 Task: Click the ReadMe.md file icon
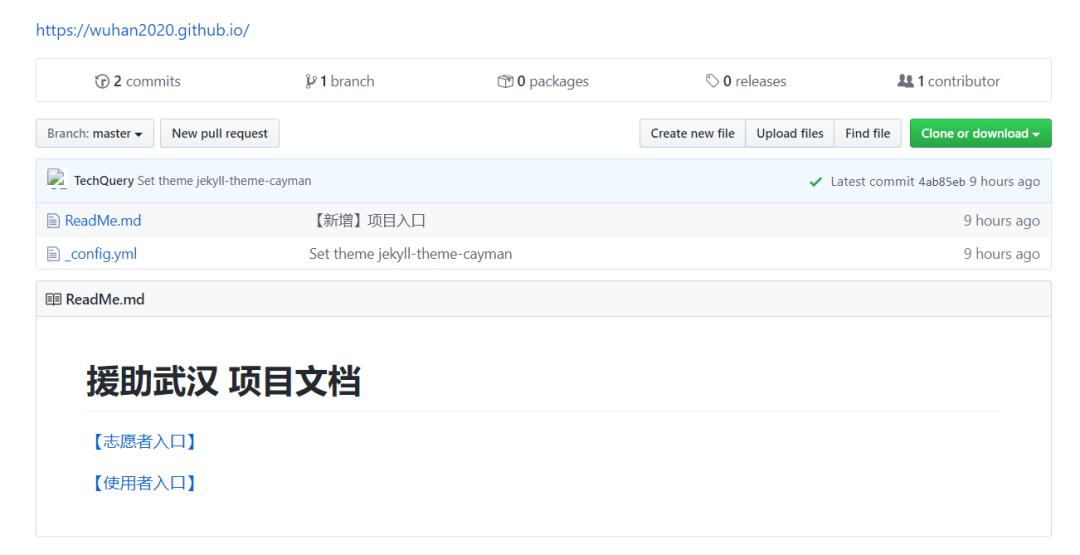[x=53, y=221]
